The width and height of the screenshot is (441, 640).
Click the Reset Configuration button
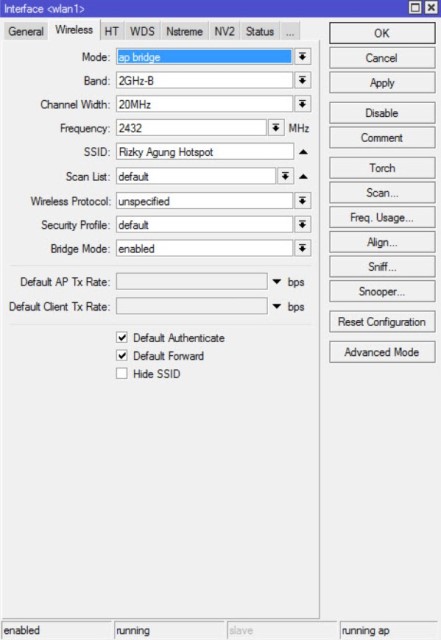tap(382, 322)
